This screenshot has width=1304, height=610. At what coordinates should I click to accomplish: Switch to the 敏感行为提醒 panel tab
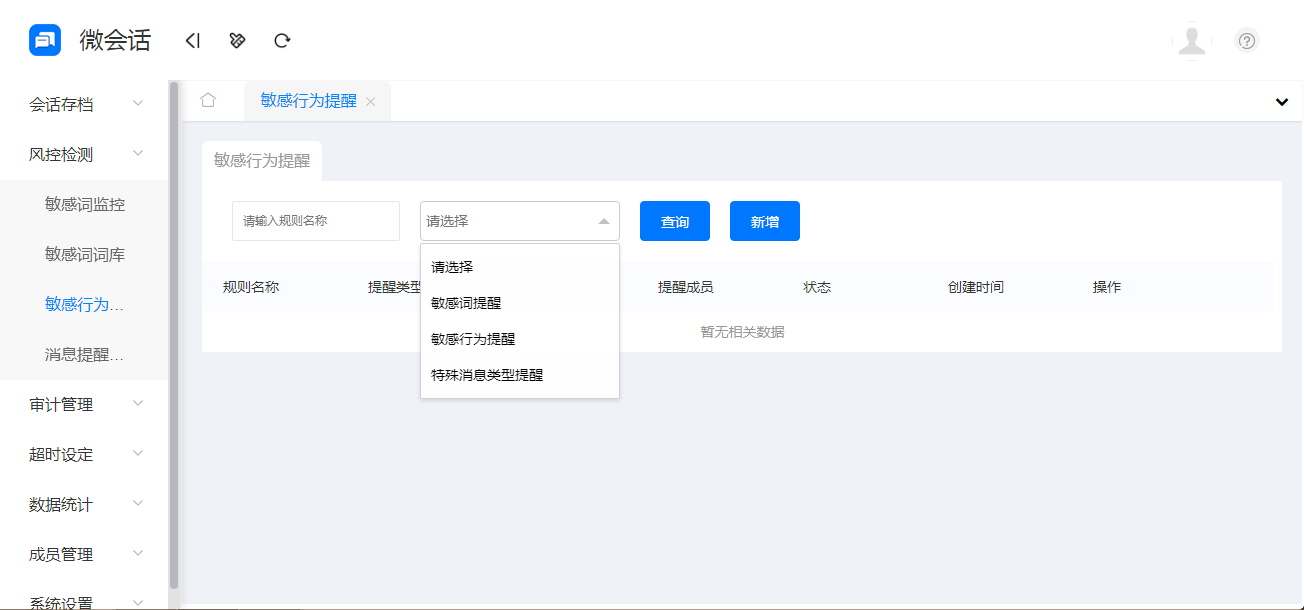(262, 160)
